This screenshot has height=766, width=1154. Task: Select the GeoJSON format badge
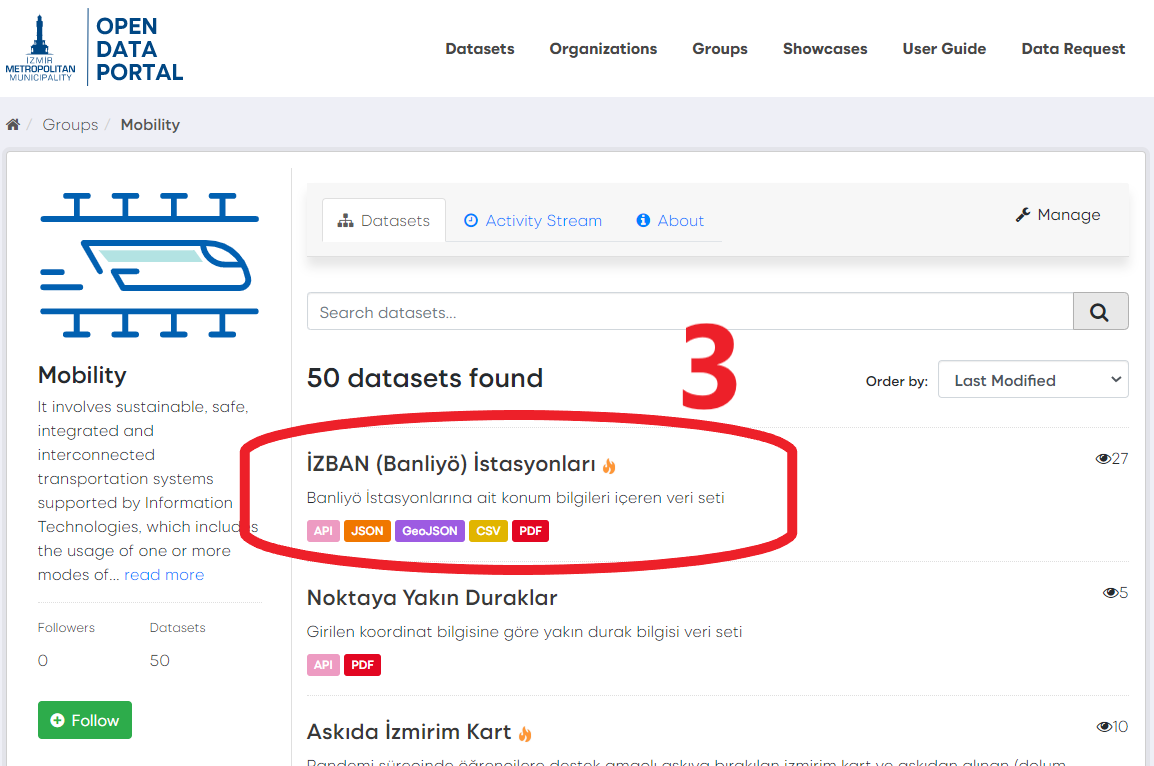(x=429, y=531)
